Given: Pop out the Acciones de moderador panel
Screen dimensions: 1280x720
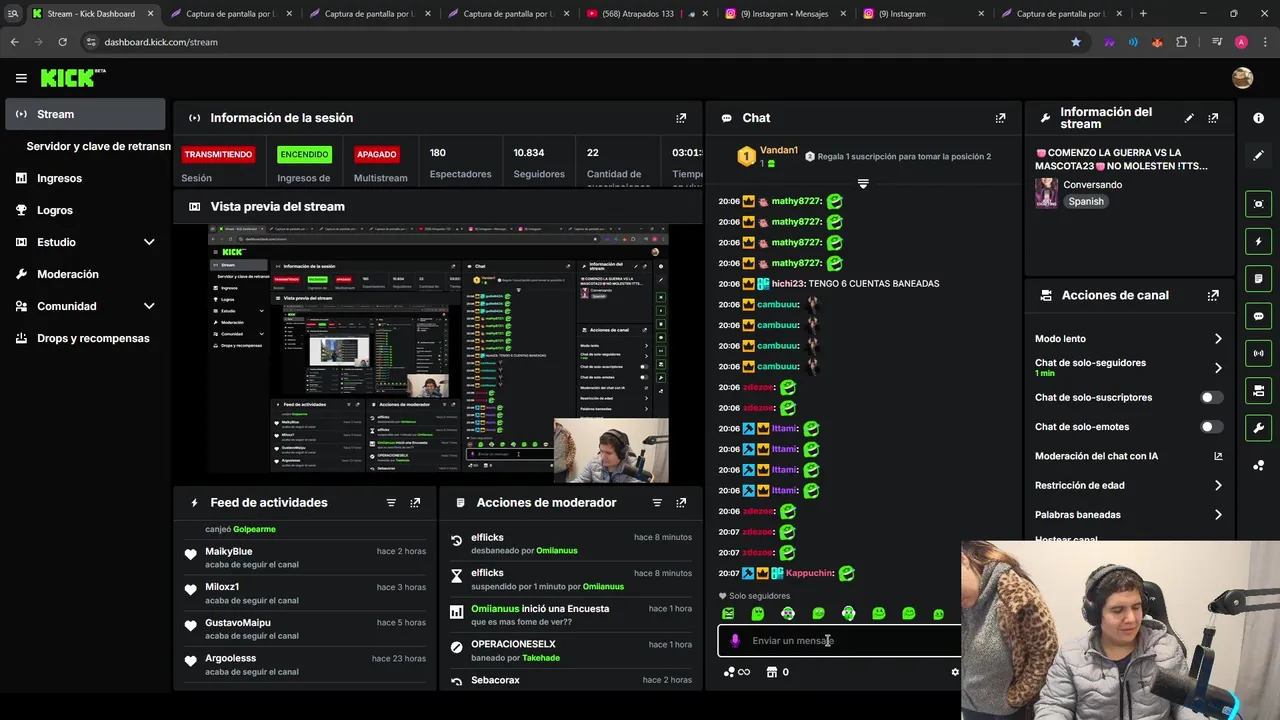Looking at the screenshot, I should tap(681, 503).
